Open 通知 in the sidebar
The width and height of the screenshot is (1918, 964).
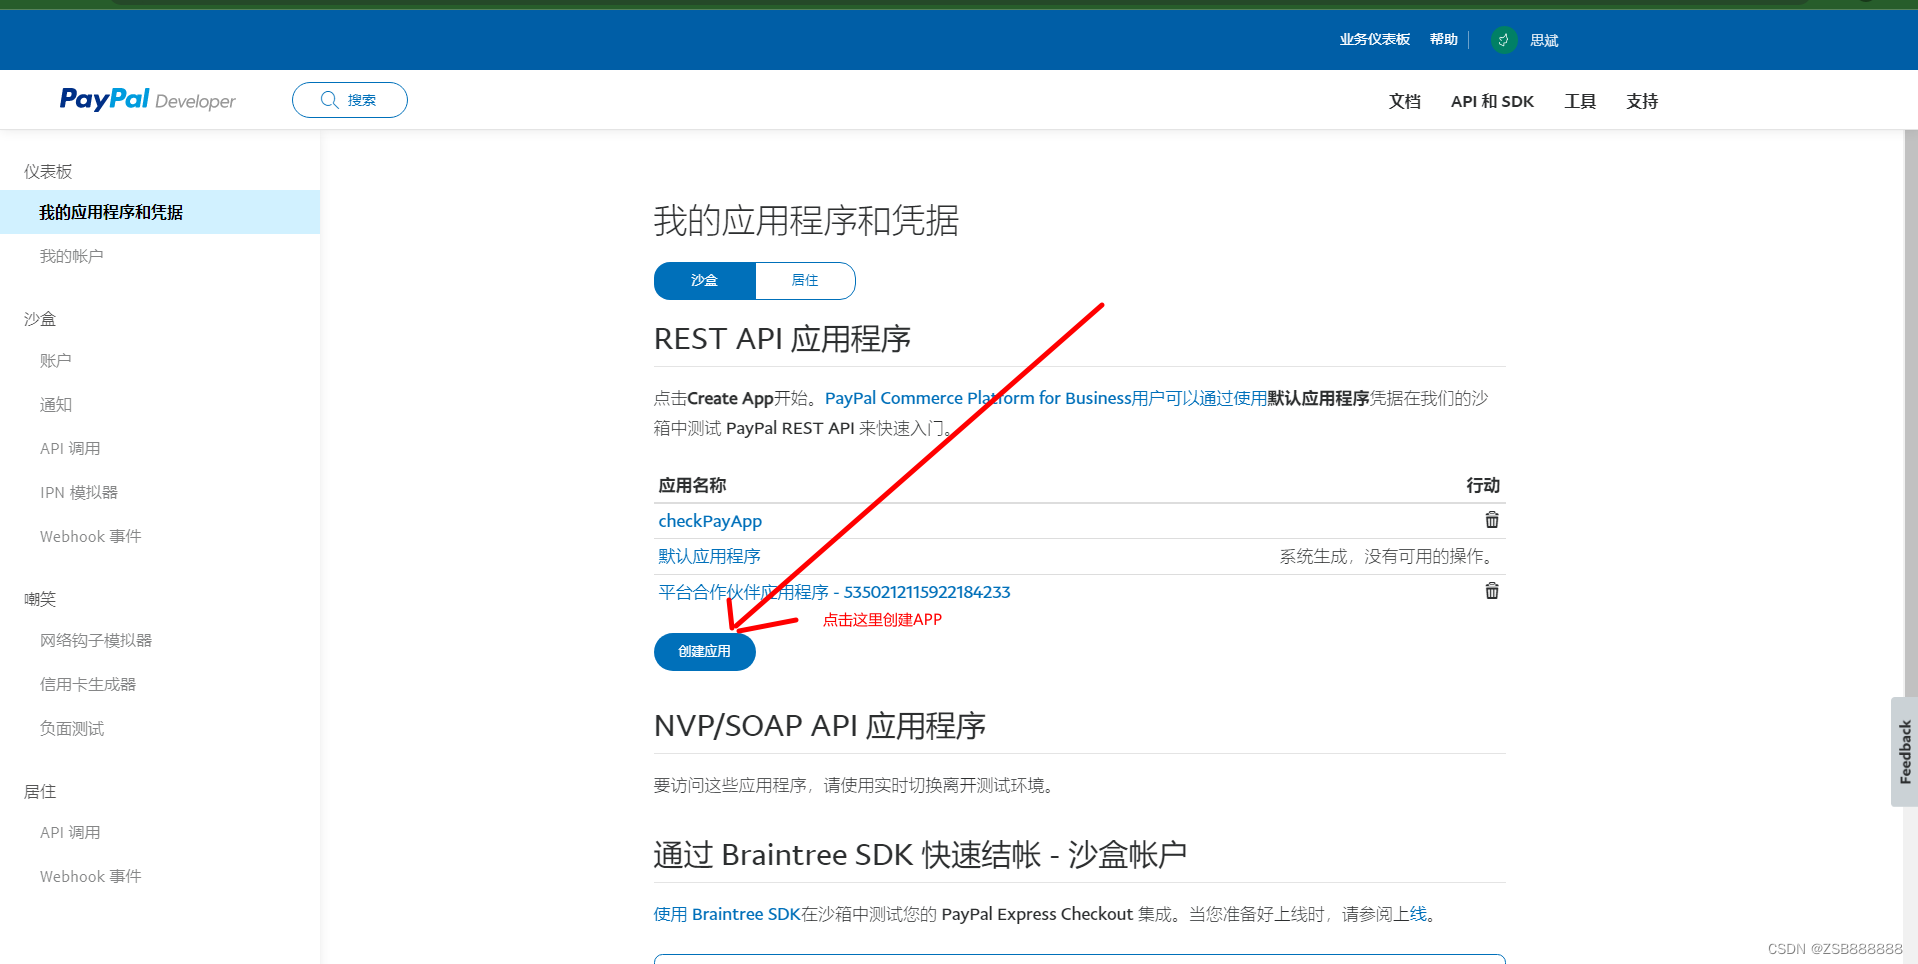(x=56, y=404)
